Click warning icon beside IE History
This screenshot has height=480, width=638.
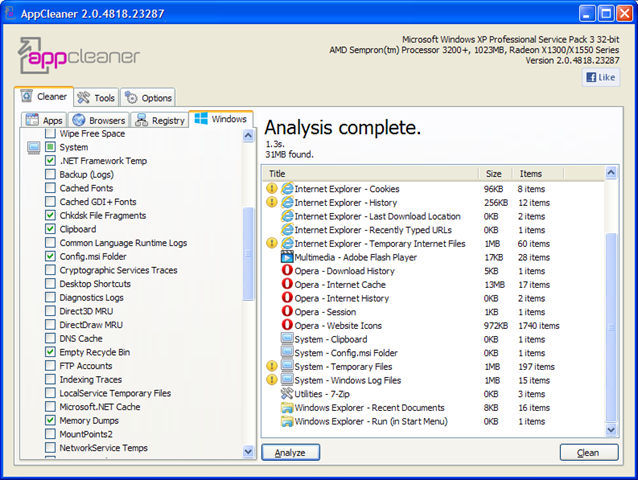[271, 203]
